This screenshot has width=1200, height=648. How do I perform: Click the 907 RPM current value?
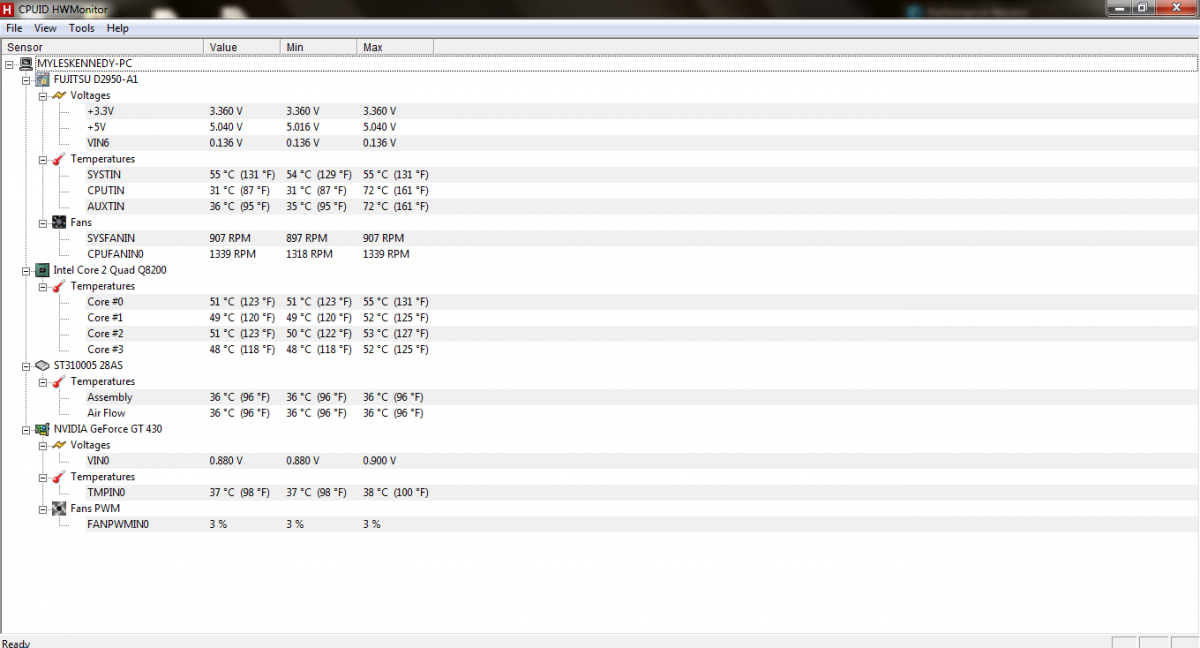click(x=230, y=238)
